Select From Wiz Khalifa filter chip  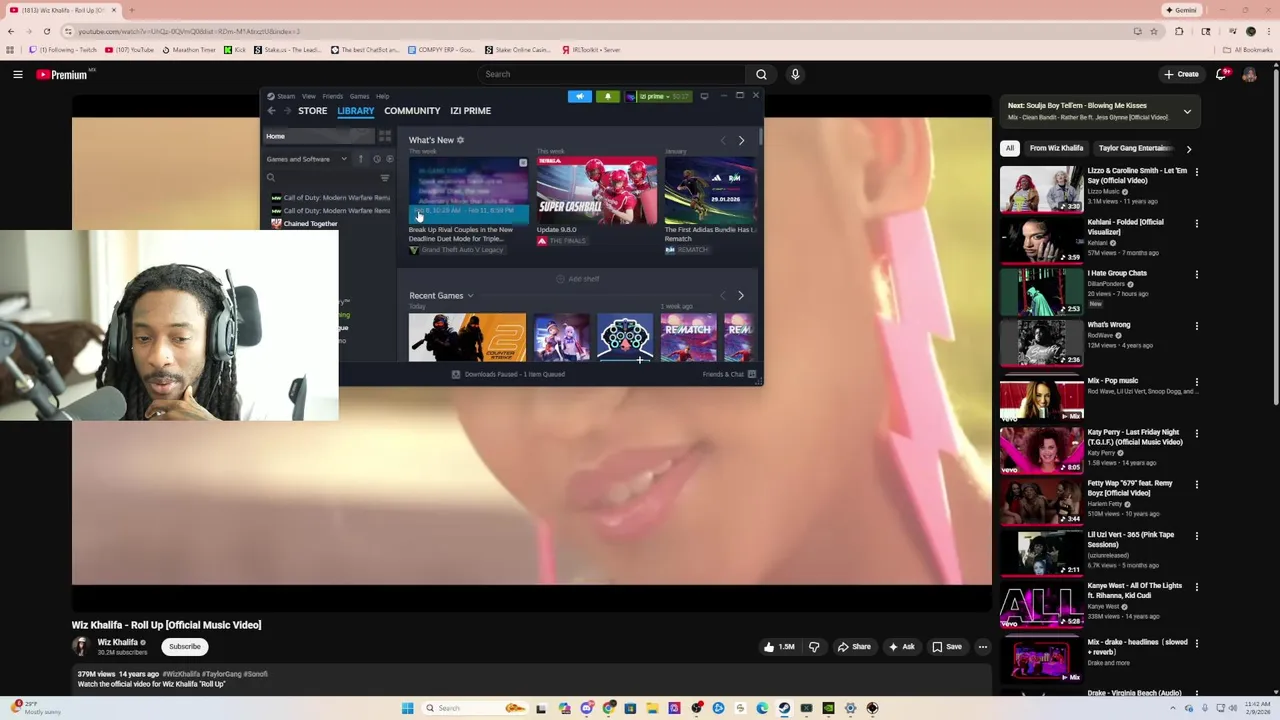[1056, 148]
